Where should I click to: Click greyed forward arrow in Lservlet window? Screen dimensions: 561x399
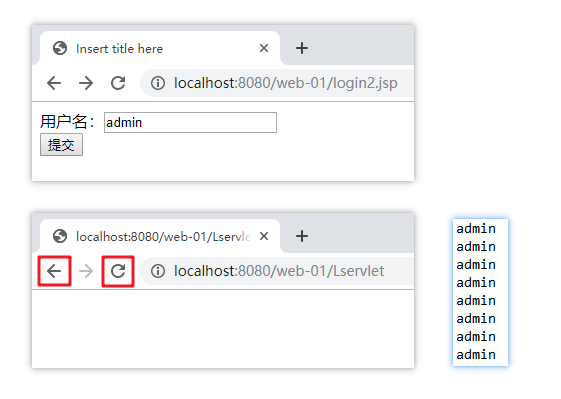[x=86, y=271]
